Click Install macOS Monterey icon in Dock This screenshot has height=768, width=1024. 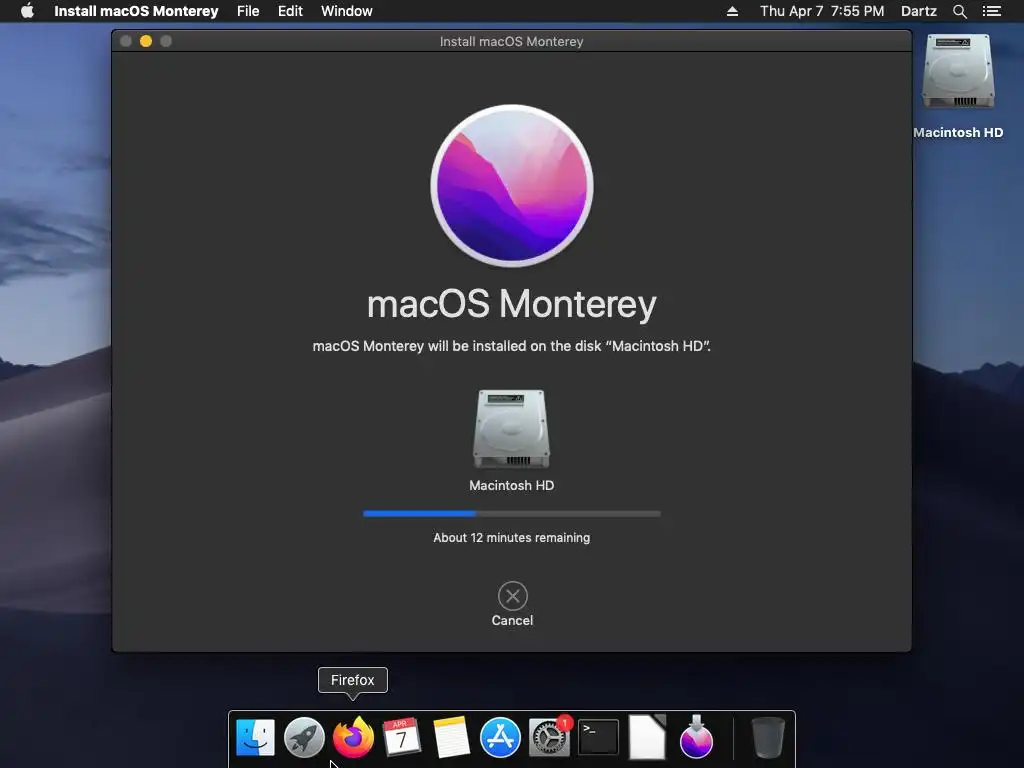point(696,737)
